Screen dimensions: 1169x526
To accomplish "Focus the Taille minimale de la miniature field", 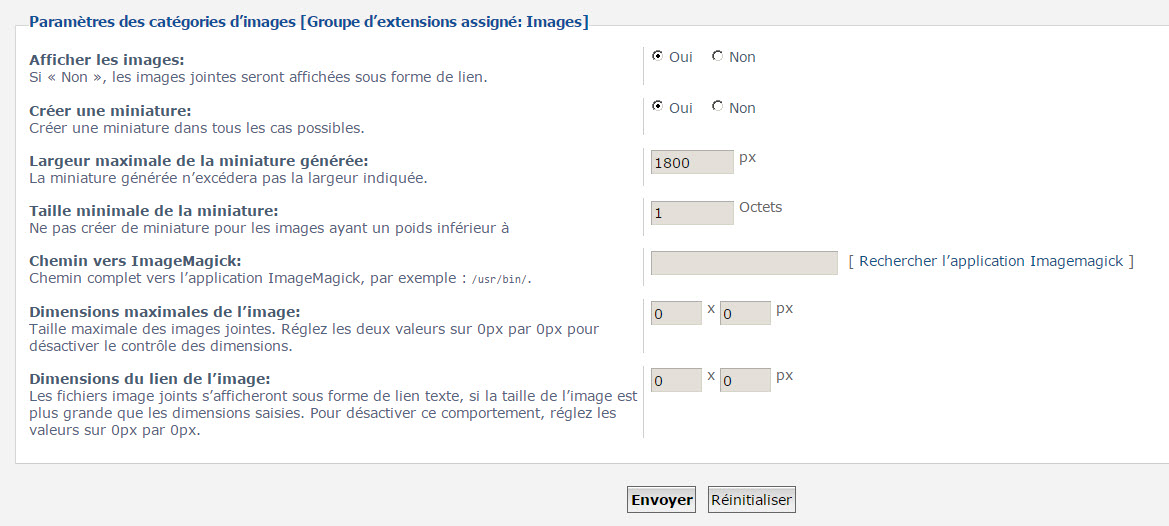I will point(692,213).
